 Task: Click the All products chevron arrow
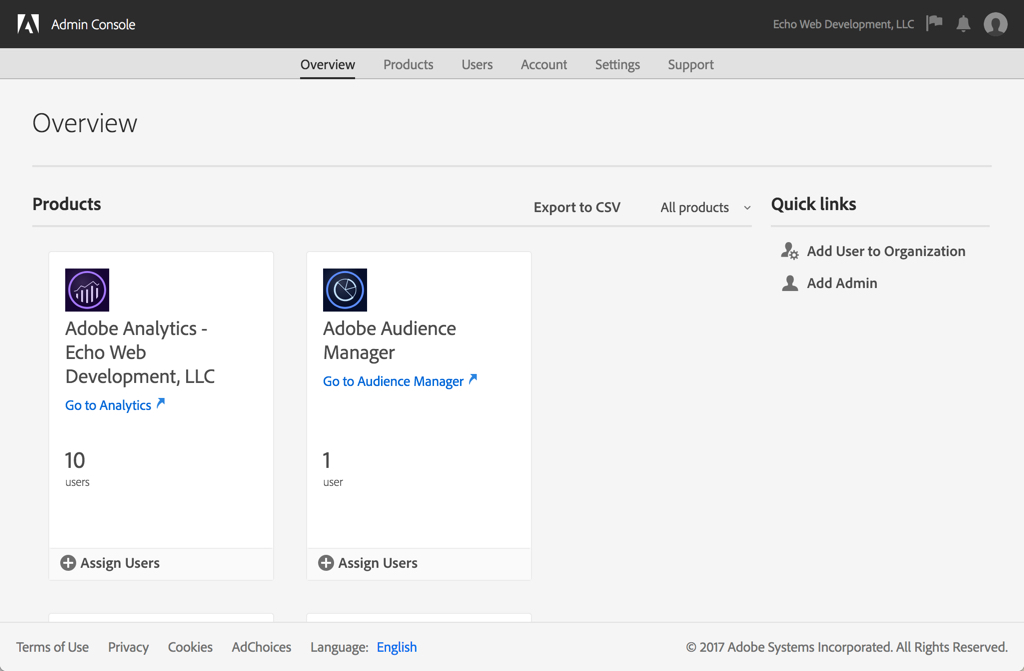tap(747, 208)
